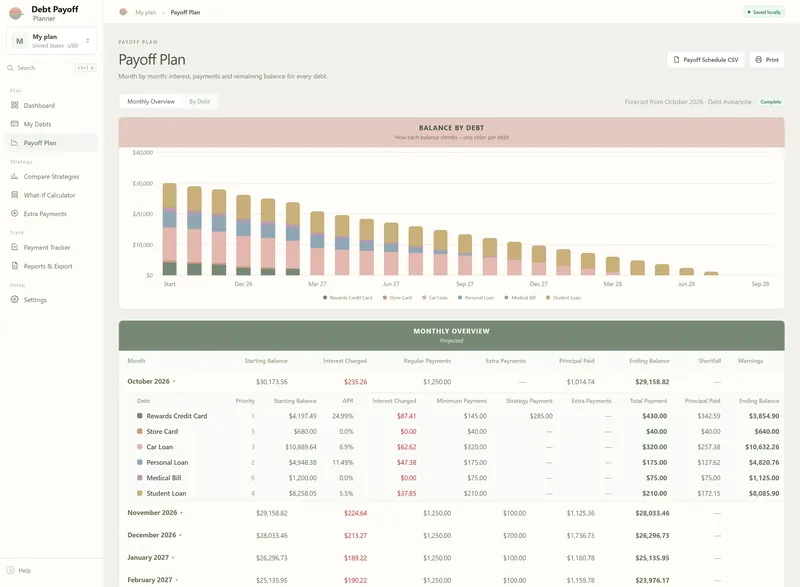Expand the February 2027 row
This screenshot has height=587, width=800.
452,580
